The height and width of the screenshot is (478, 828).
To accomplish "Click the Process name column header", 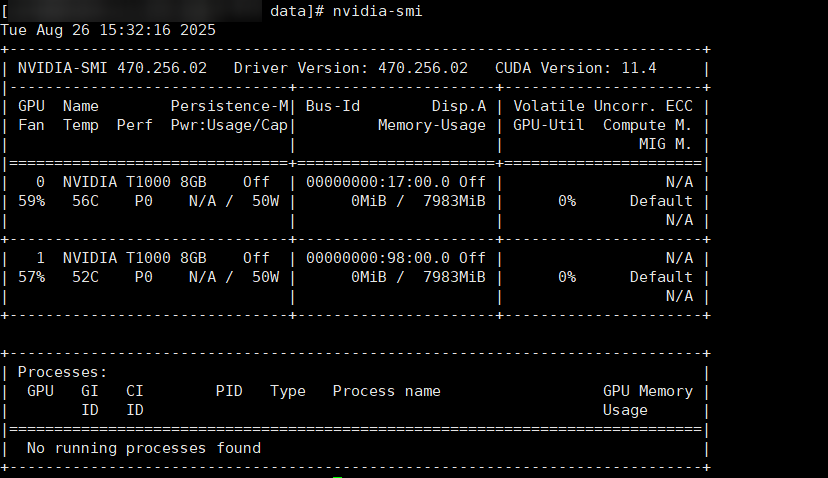I will click(386, 391).
